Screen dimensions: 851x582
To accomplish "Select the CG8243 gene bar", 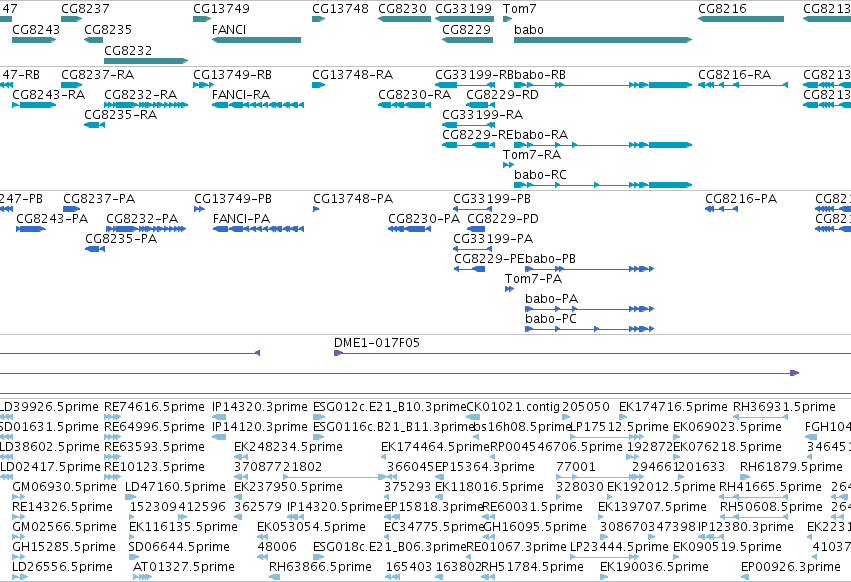I will [34, 40].
